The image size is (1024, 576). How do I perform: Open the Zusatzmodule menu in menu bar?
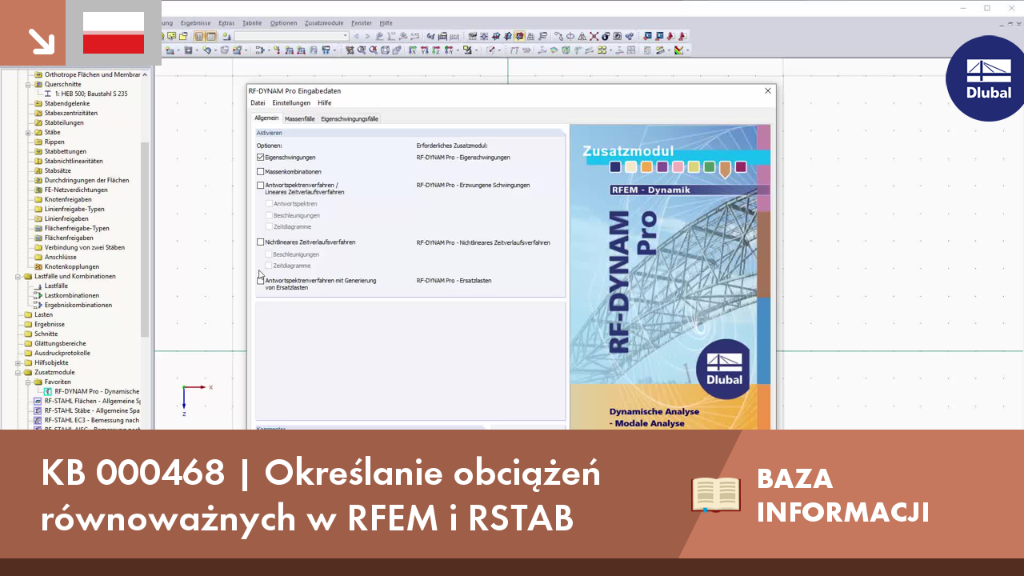point(324,23)
